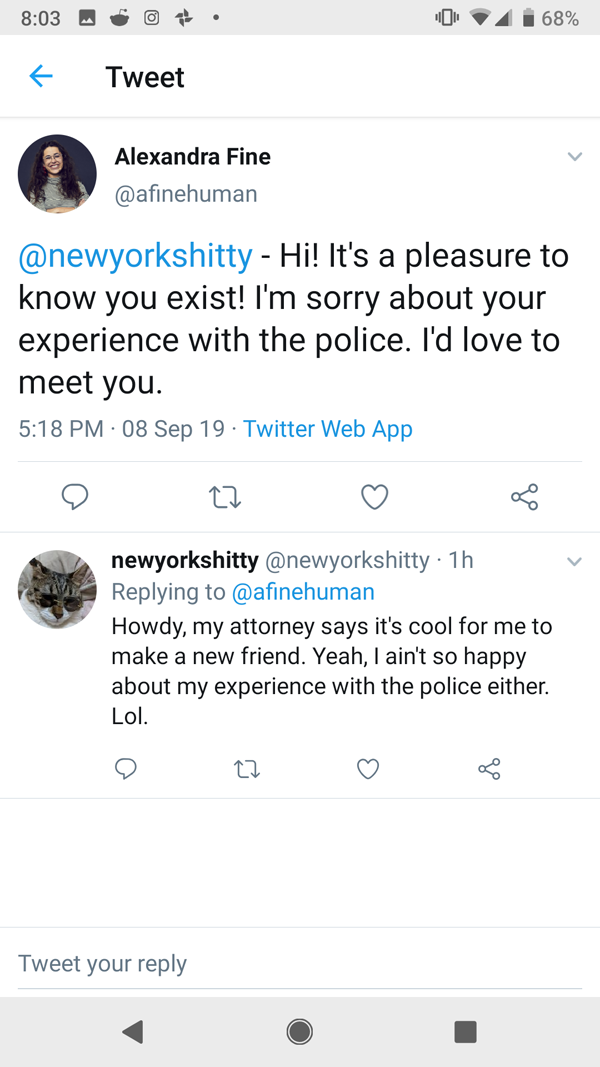Retweet Alexandra Fine's main tweet
600x1067 pixels.
tap(225, 496)
